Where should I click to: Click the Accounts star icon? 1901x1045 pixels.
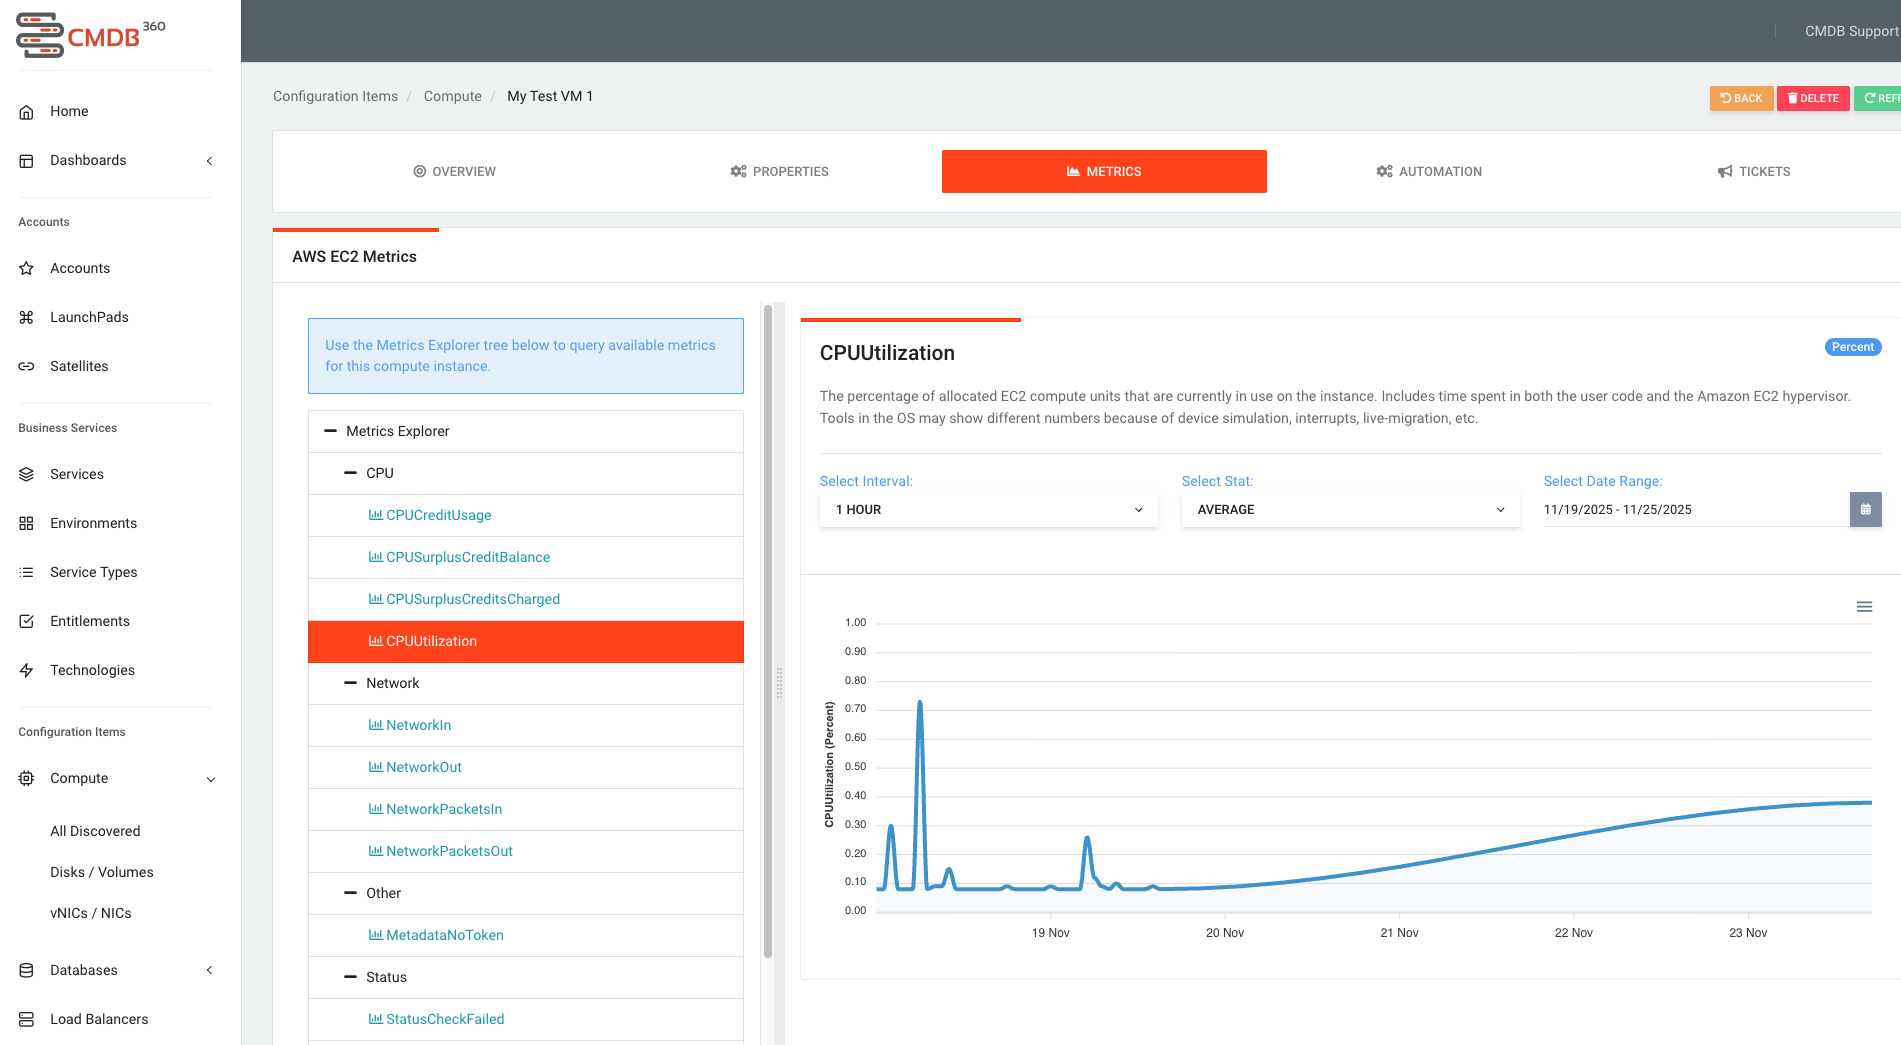(x=27, y=269)
